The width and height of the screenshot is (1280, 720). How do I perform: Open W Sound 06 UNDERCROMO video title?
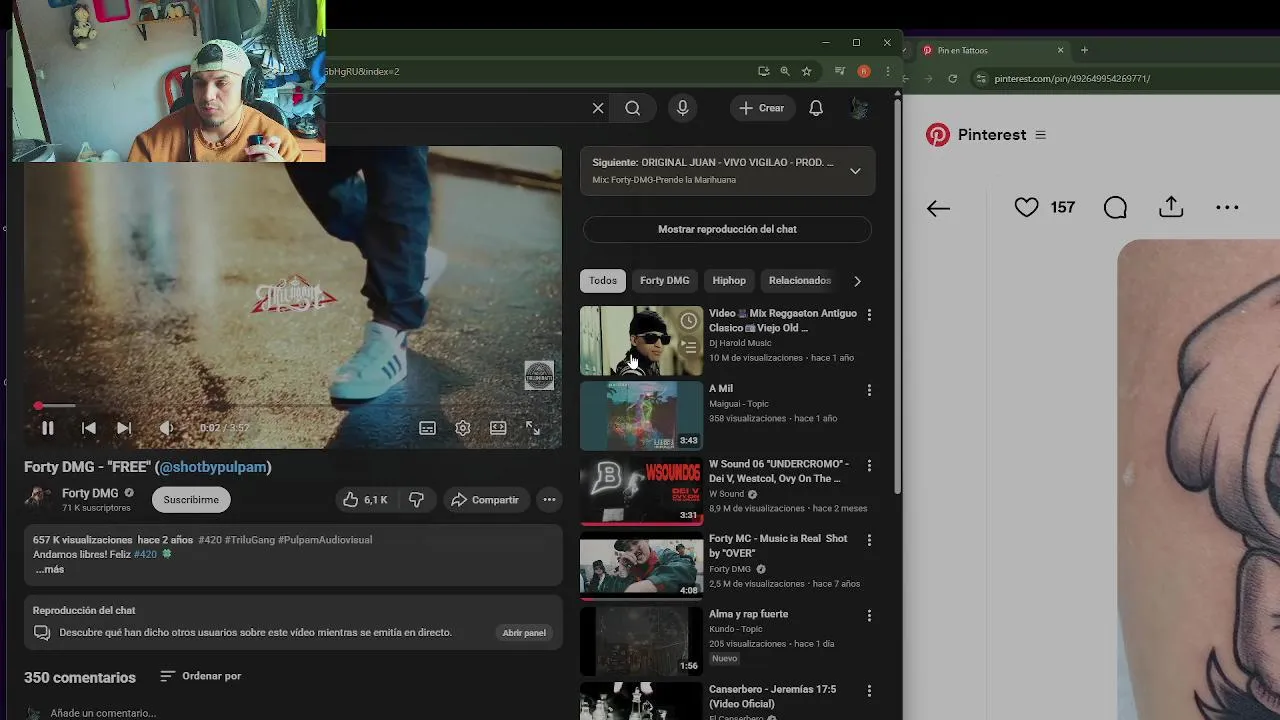779,471
